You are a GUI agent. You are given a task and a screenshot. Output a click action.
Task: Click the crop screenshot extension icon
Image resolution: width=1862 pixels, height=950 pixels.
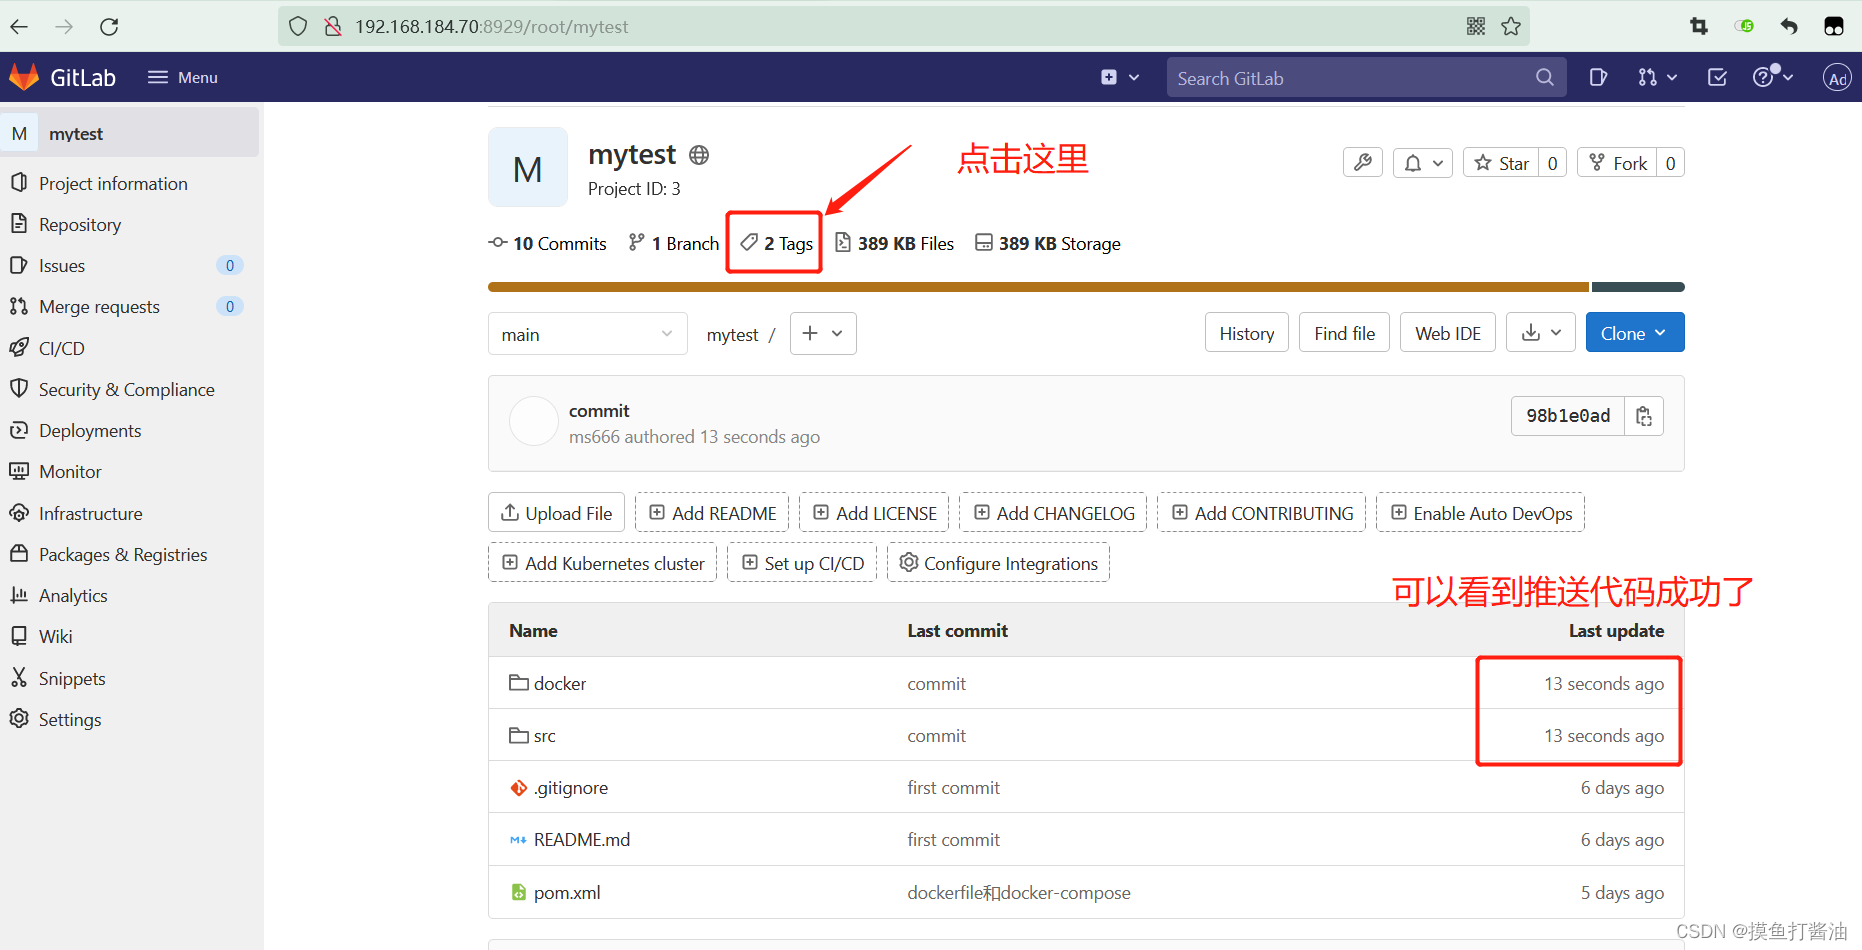coord(1699,27)
